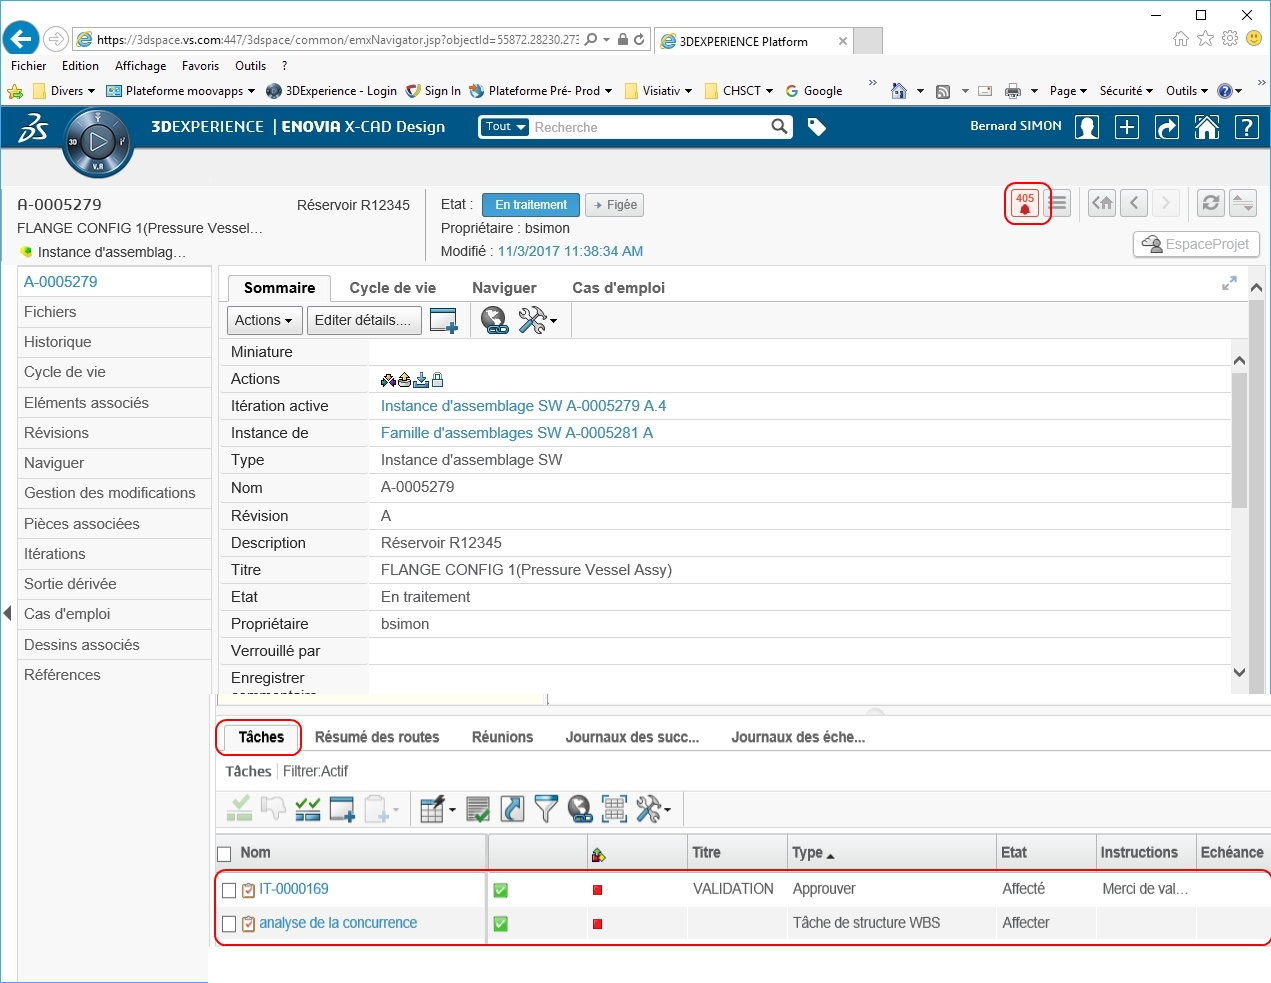Click the Editer détails button
This screenshot has height=983, width=1271.
point(364,320)
